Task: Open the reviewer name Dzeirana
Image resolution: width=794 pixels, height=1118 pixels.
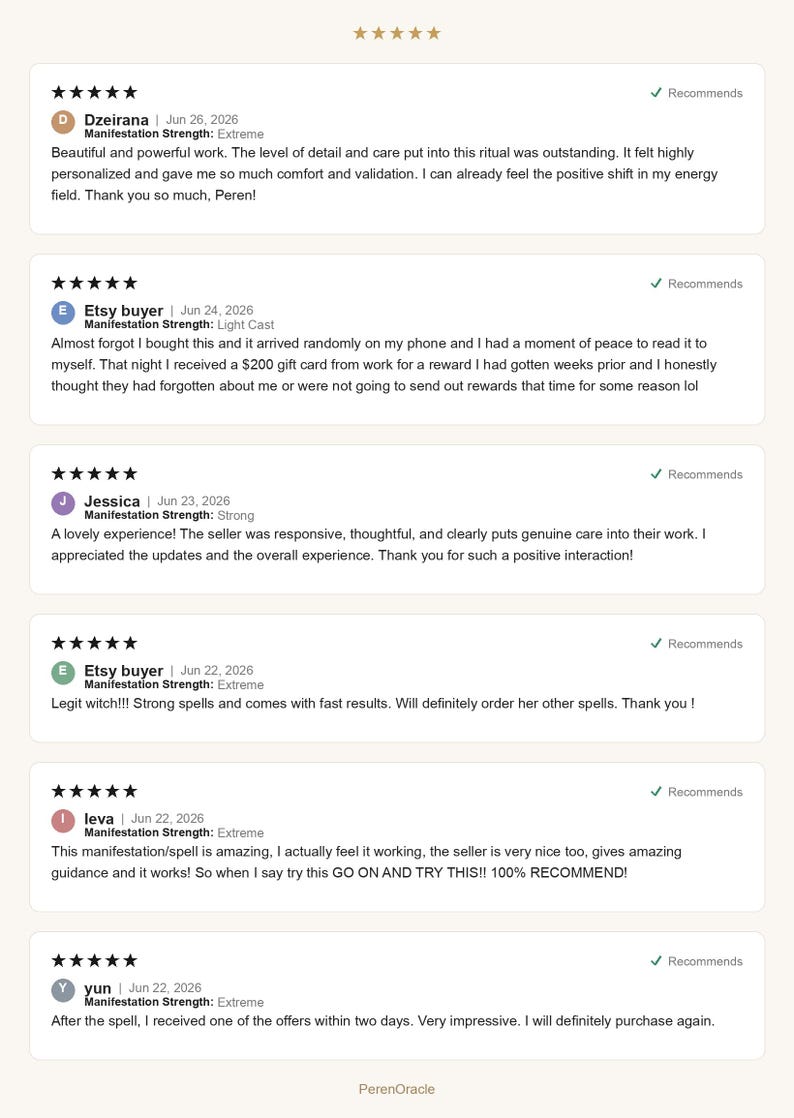Action: click(116, 120)
